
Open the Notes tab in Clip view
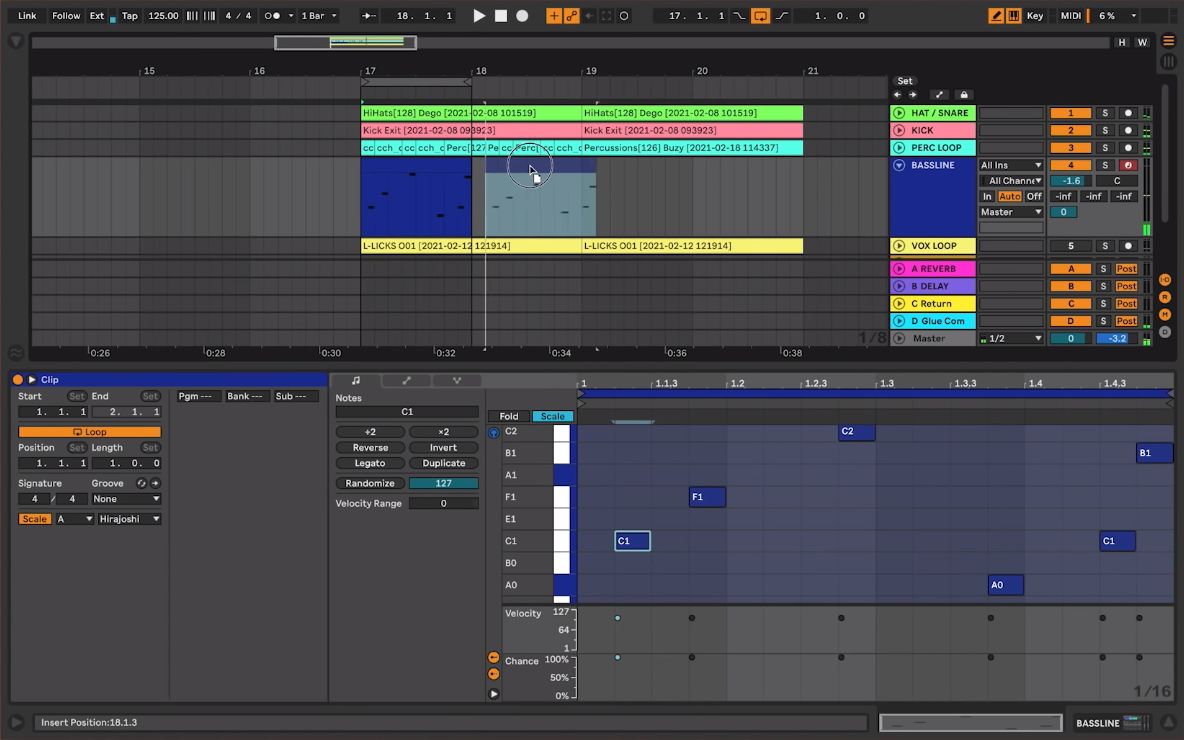[x=356, y=381]
